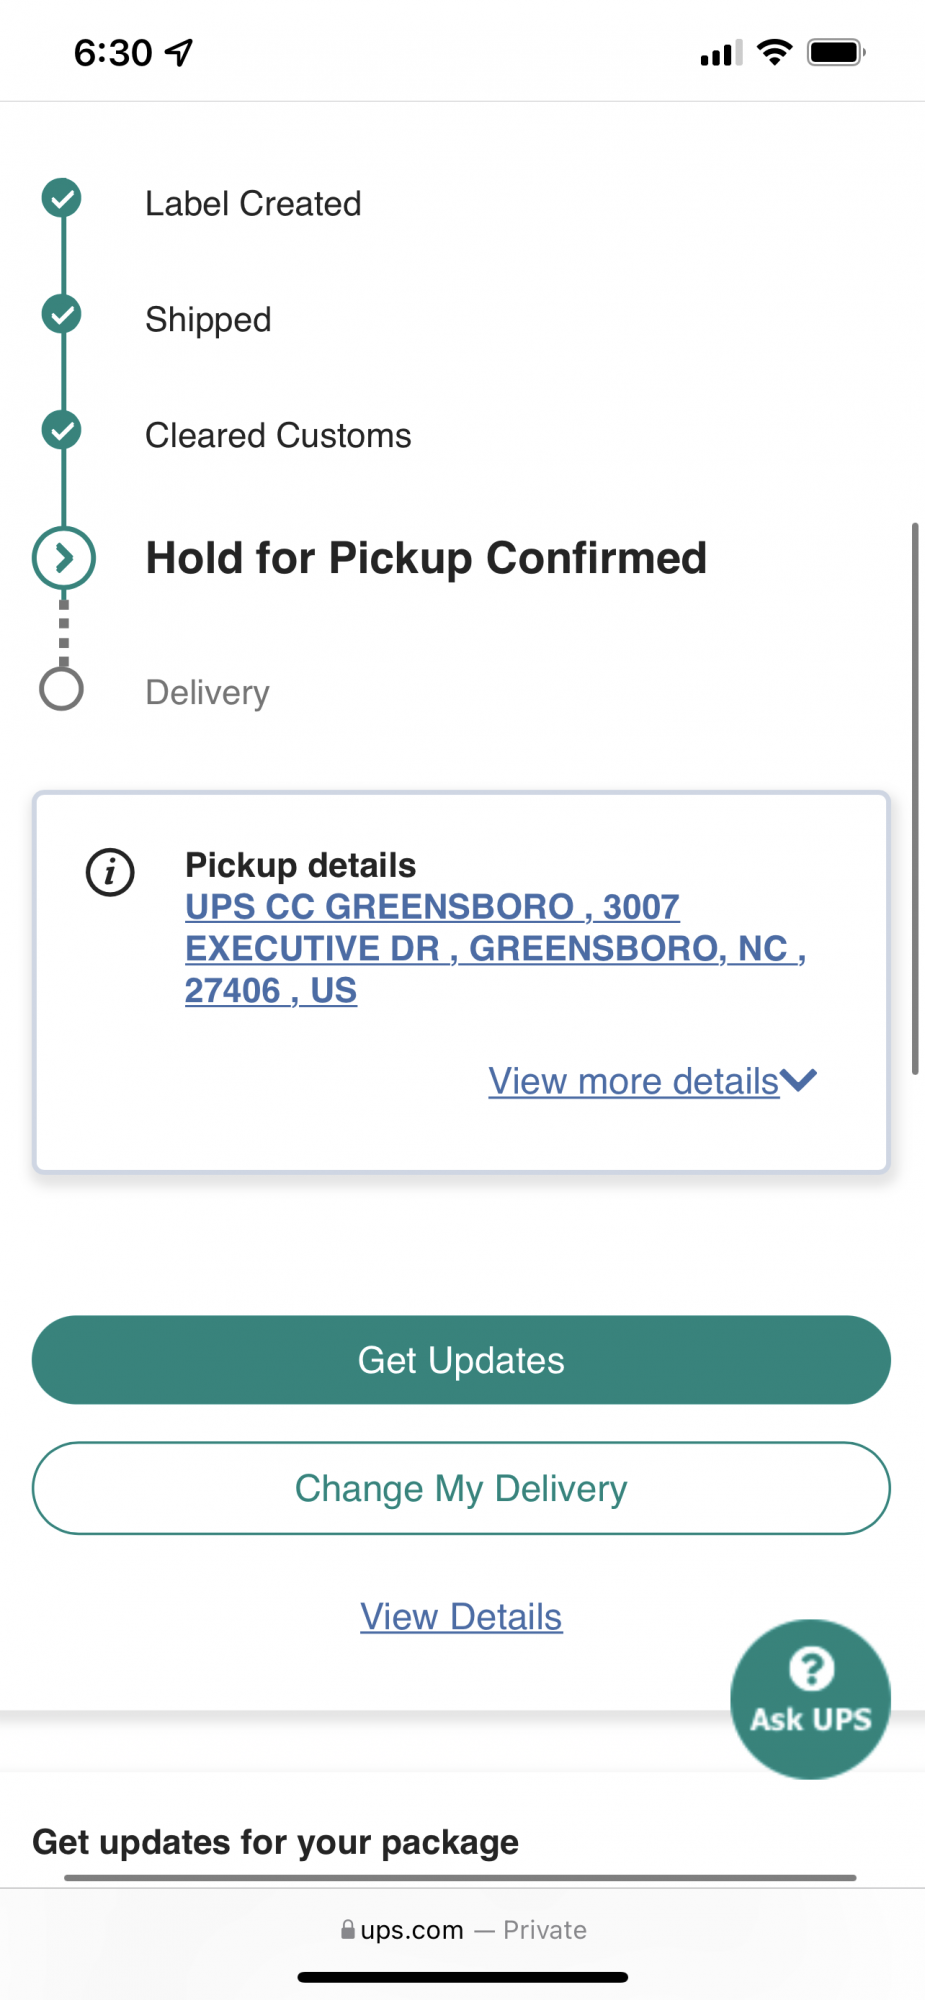The image size is (925, 2000).
Task: Open the UPS CC Greensboro address link
Action: (x=495, y=948)
